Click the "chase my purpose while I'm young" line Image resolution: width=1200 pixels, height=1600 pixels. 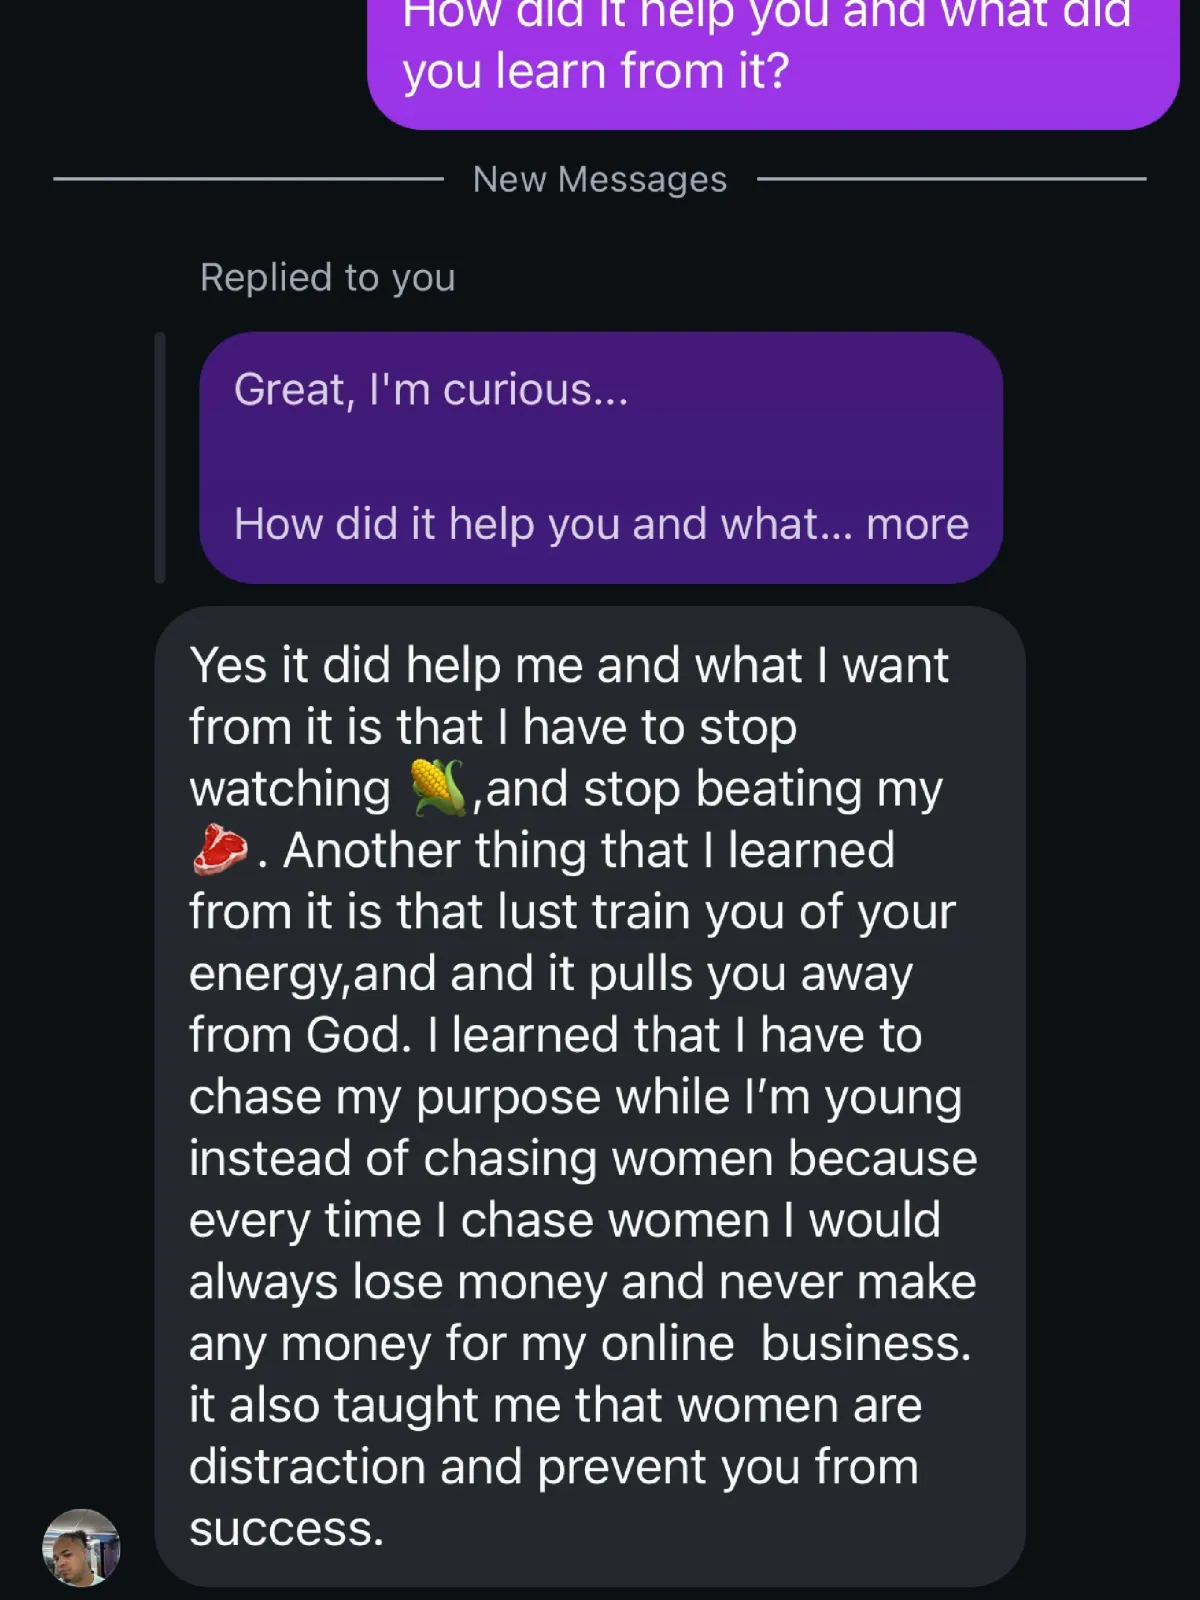point(575,1097)
